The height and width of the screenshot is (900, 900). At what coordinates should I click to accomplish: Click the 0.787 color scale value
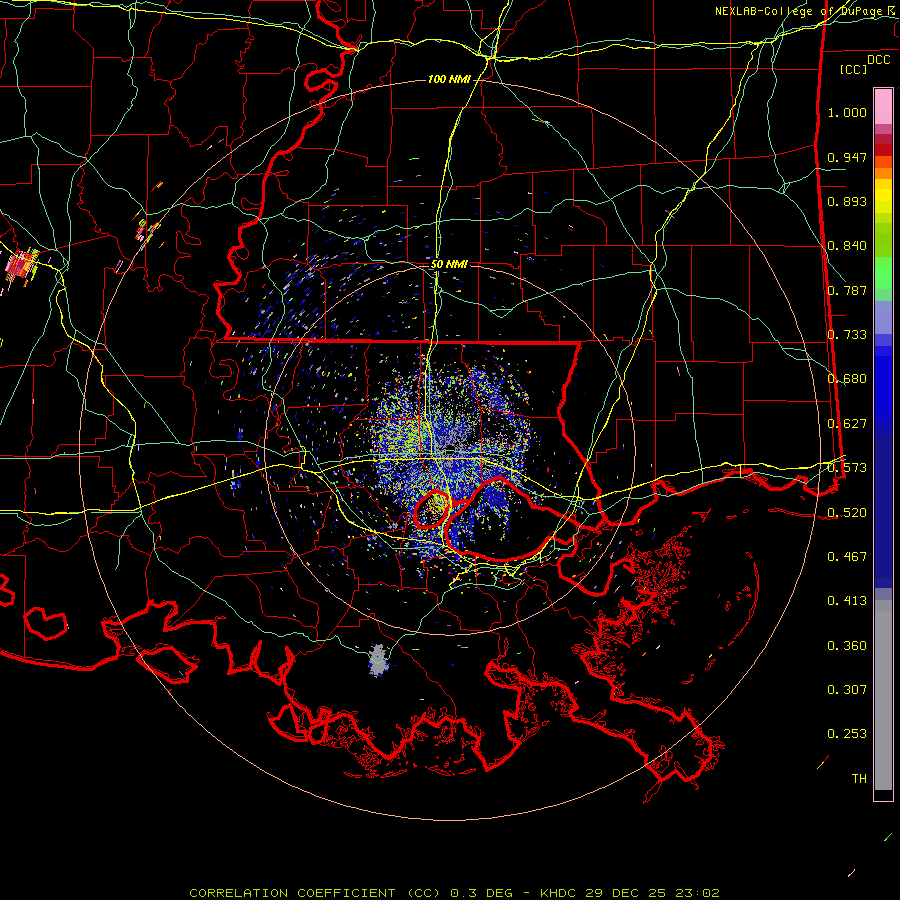(847, 290)
